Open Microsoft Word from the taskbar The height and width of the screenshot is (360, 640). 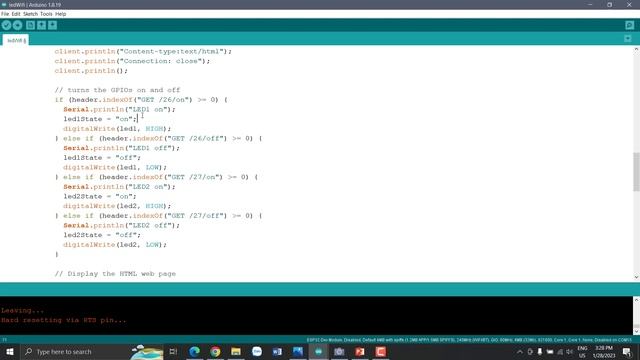(x=277, y=351)
